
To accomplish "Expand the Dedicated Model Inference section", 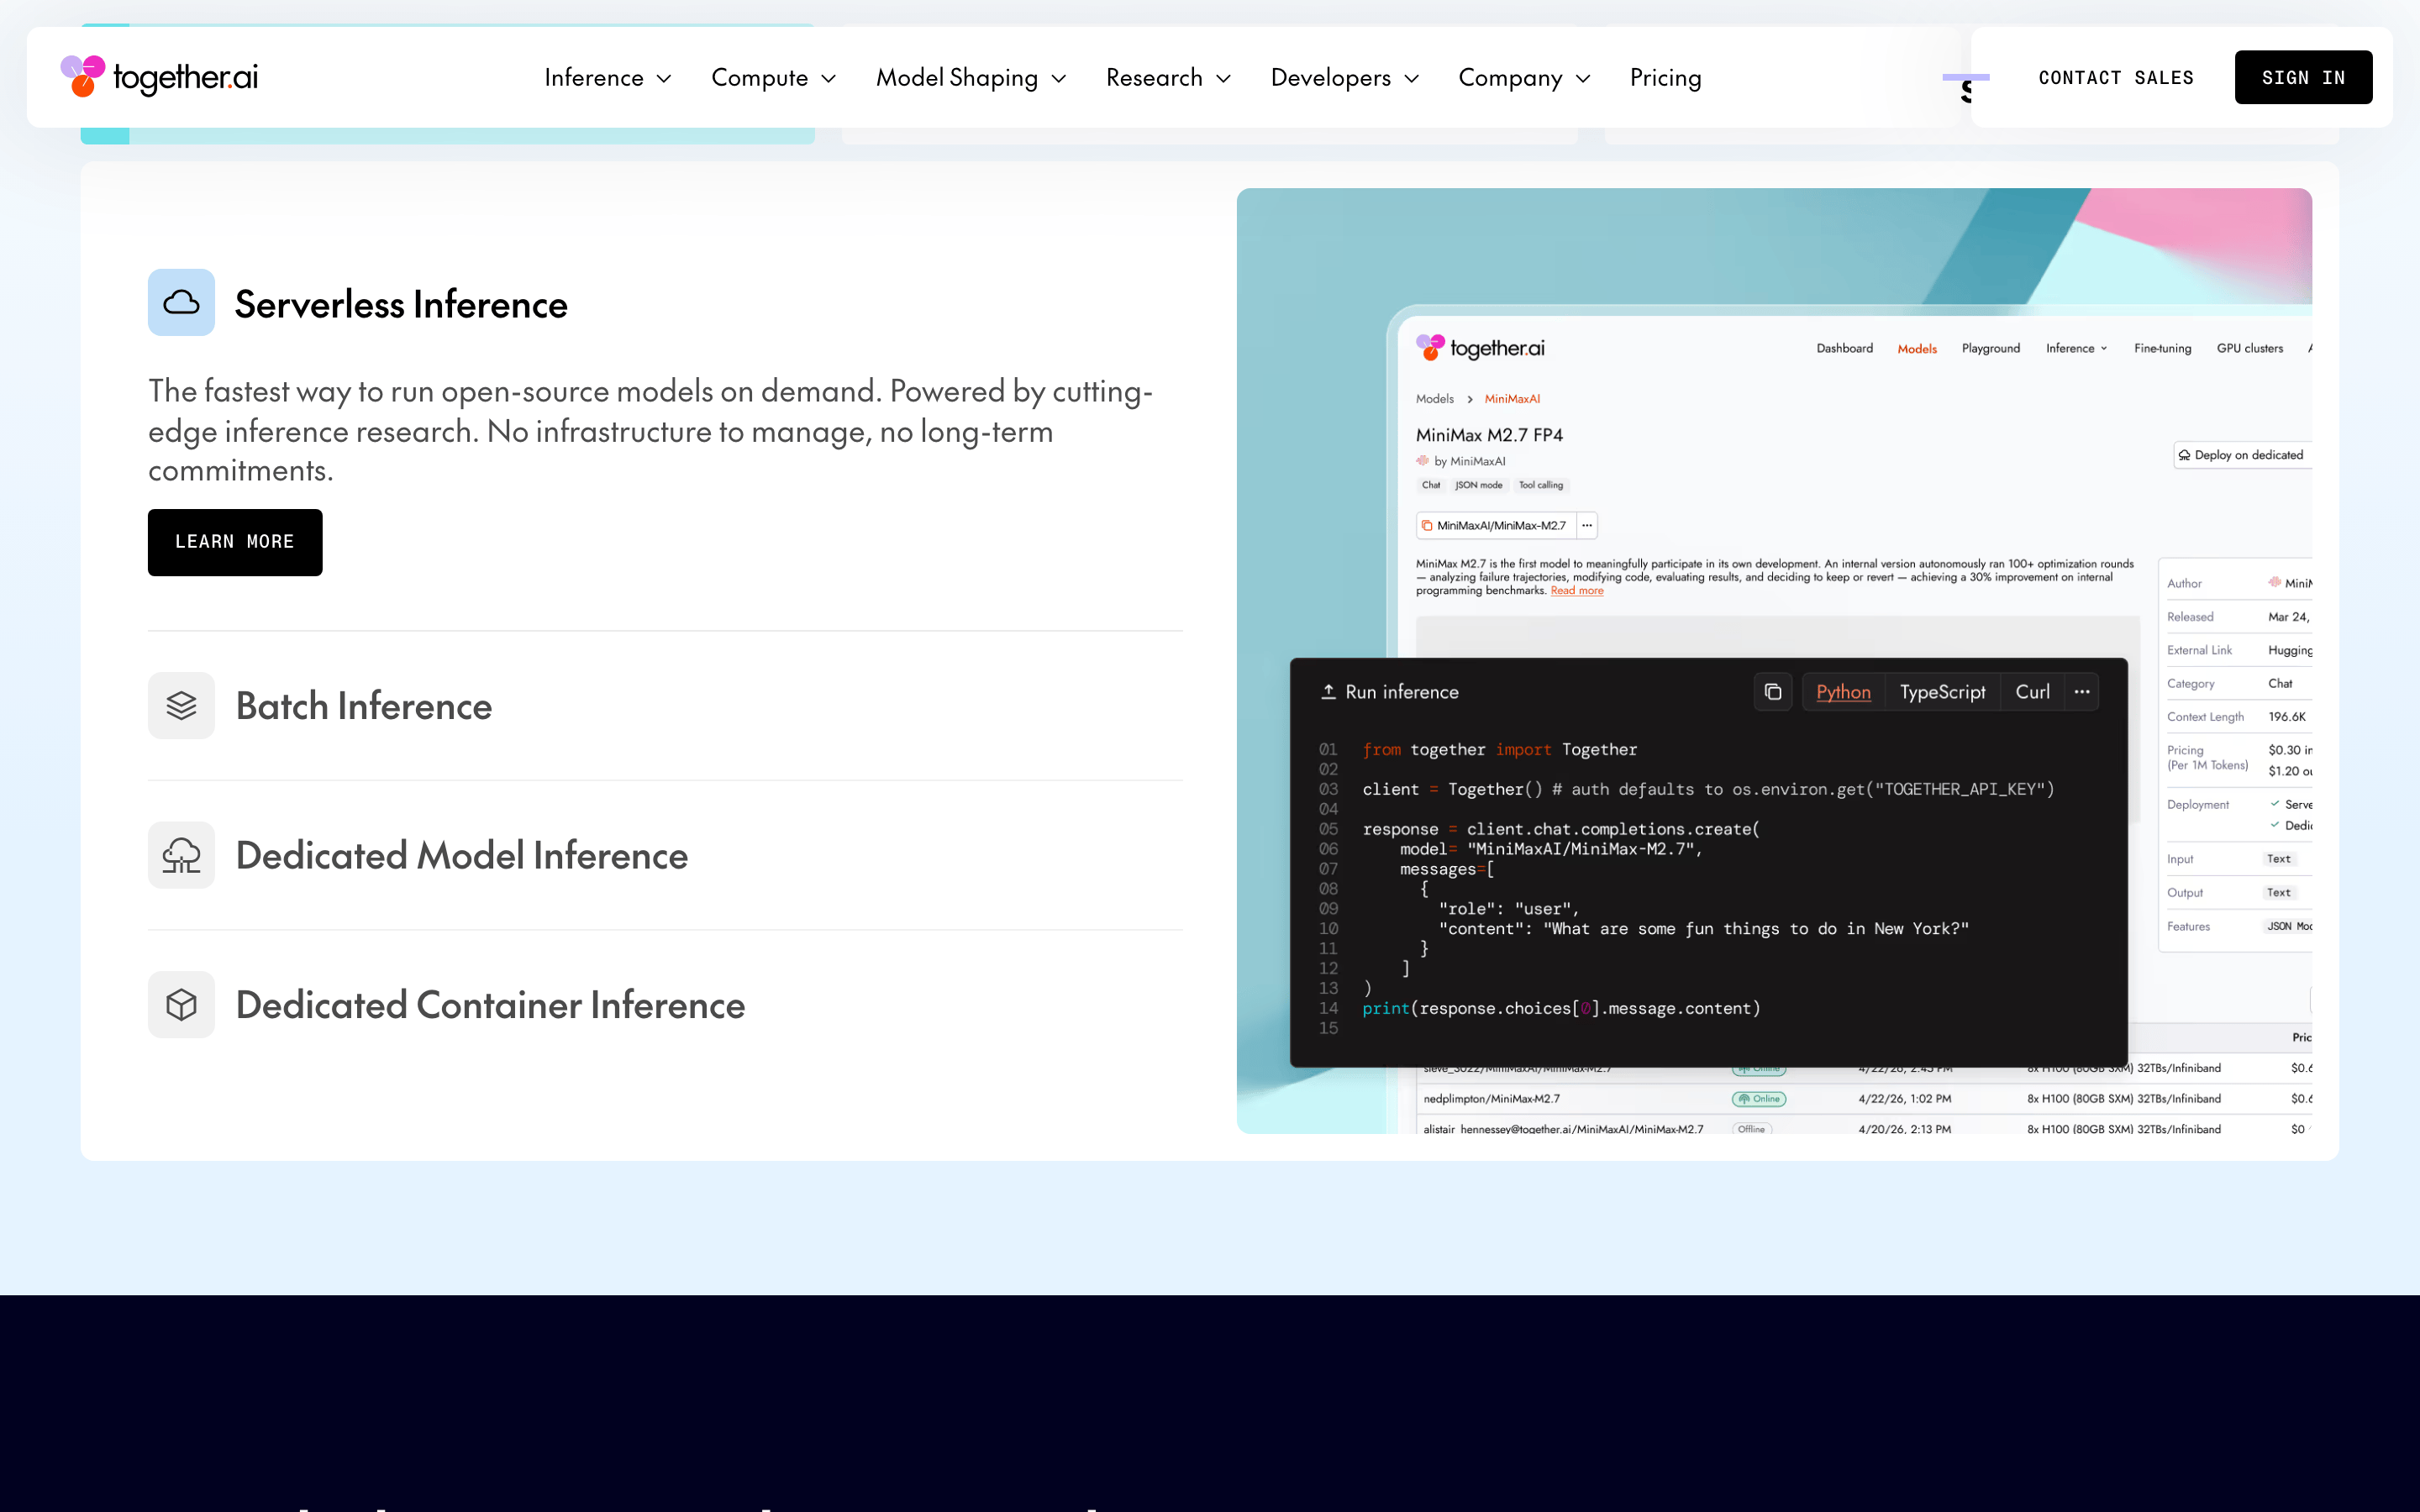I will (665, 855).
